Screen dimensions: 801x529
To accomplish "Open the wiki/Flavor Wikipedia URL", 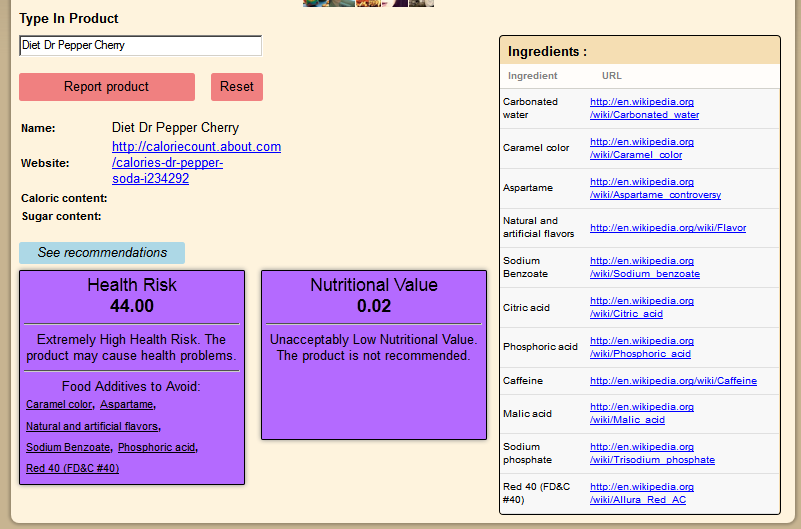I will point(668,228).
